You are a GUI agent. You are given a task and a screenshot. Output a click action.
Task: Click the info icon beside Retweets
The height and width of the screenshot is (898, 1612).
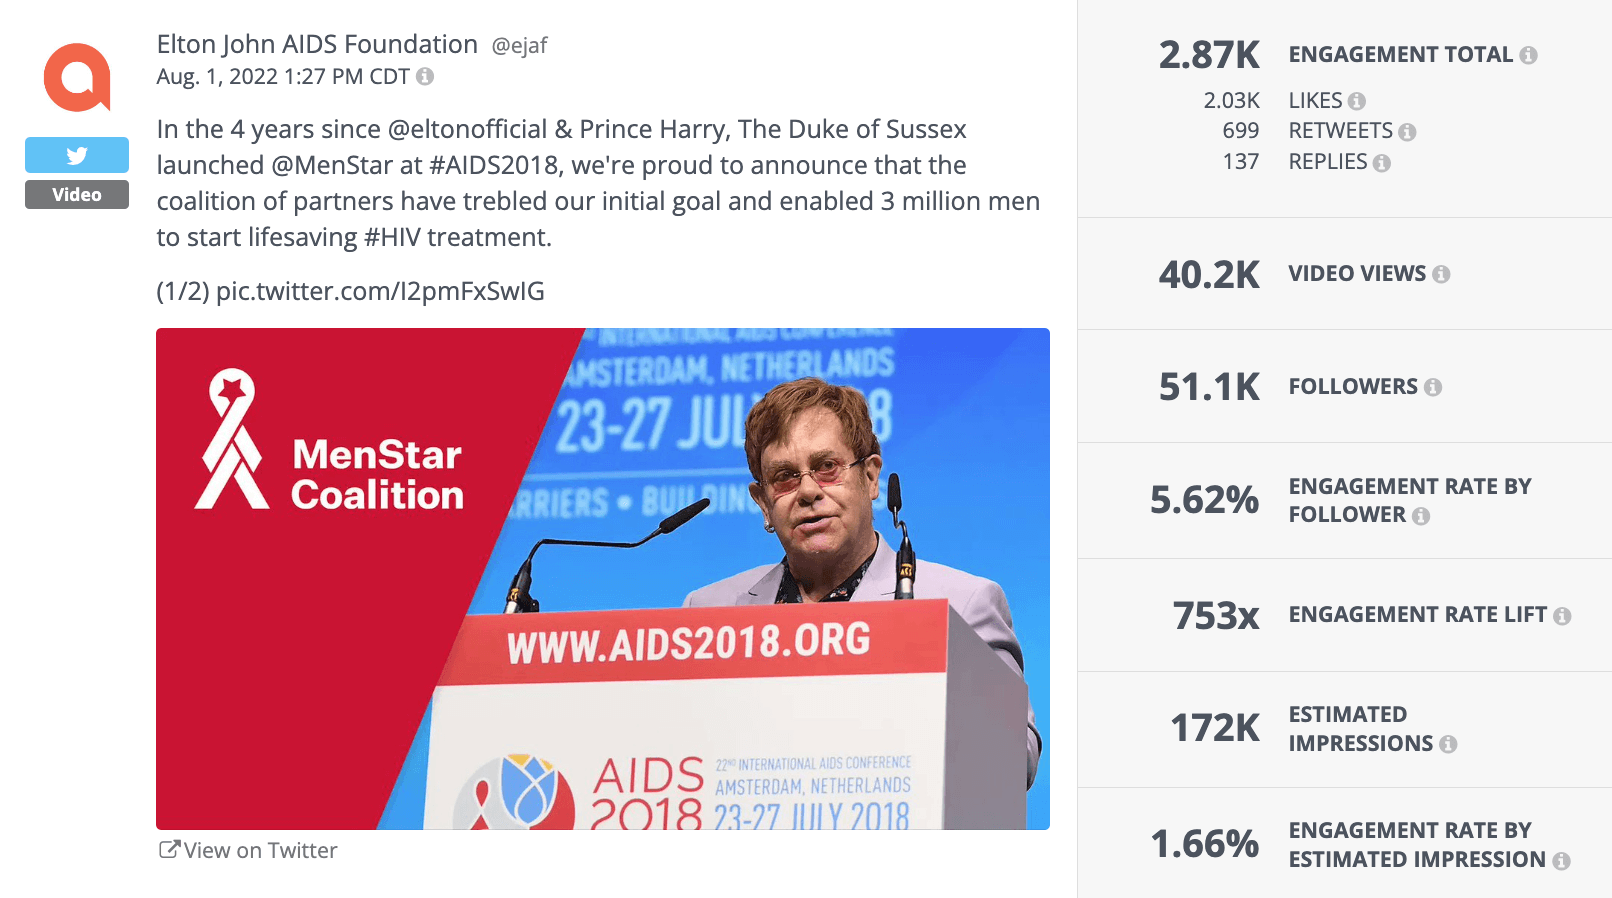point(1407,132)
